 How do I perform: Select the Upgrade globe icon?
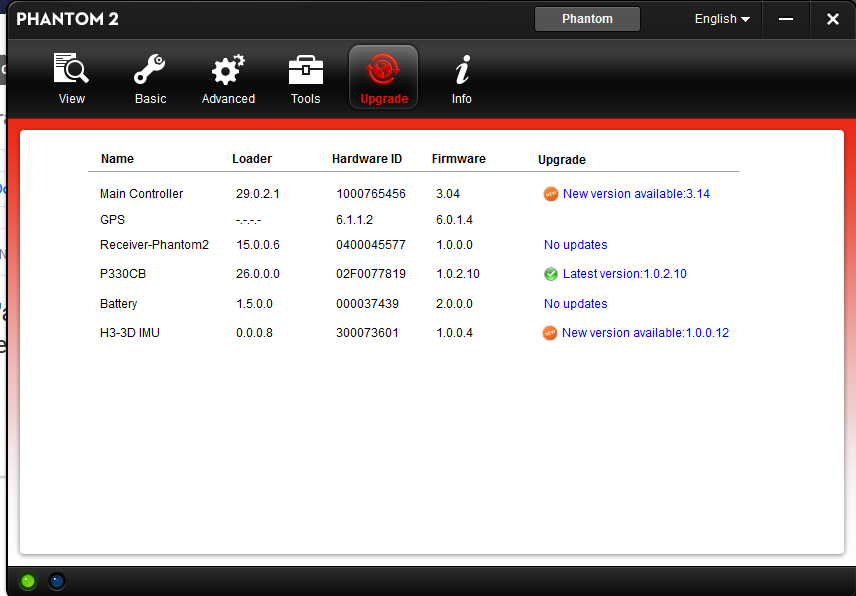pyautogui.click(x=383, y=69)
